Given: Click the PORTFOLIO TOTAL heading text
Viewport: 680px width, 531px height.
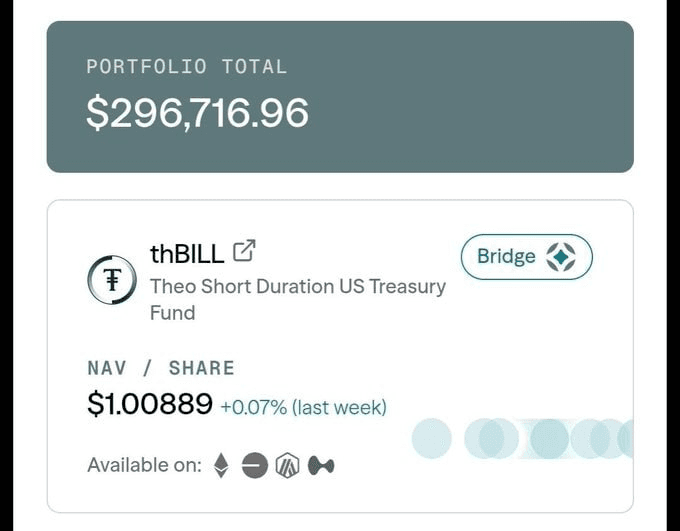Looking at the screenshot, I should (186, 67).
